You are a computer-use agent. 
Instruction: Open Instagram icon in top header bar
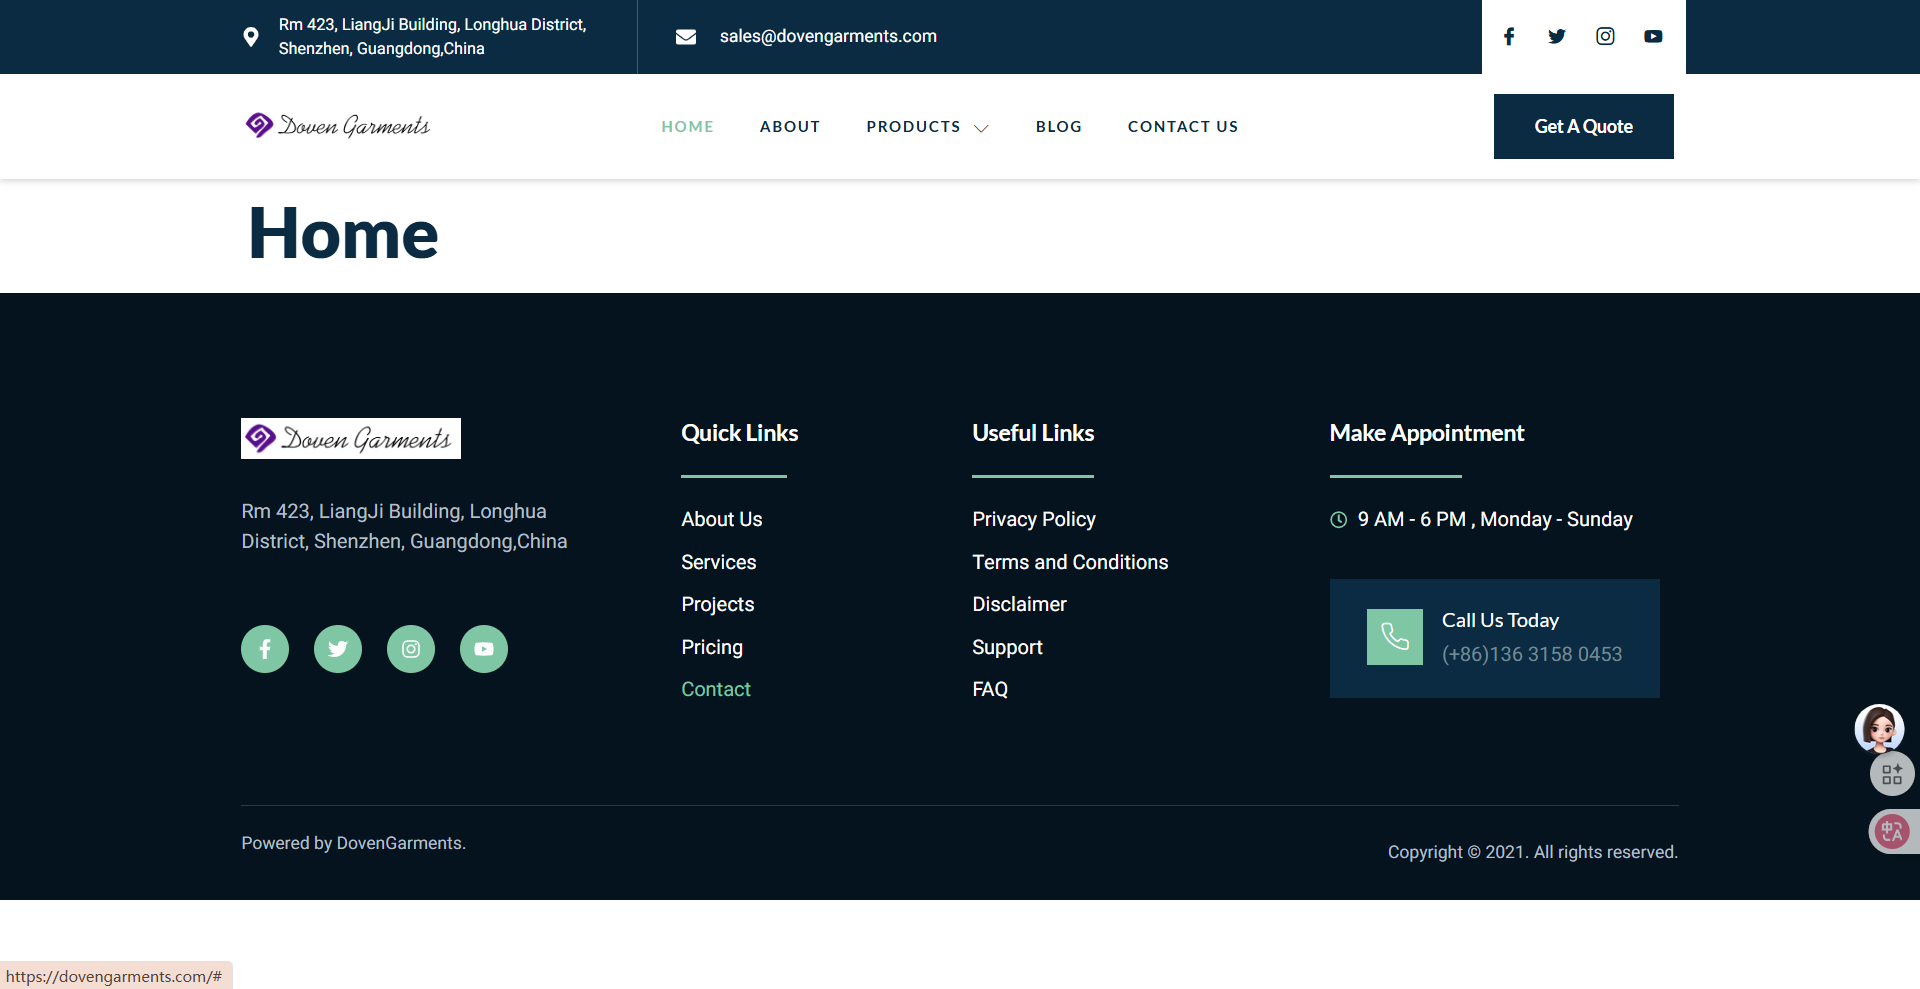pyautogui.click(x=1605, y=37)
